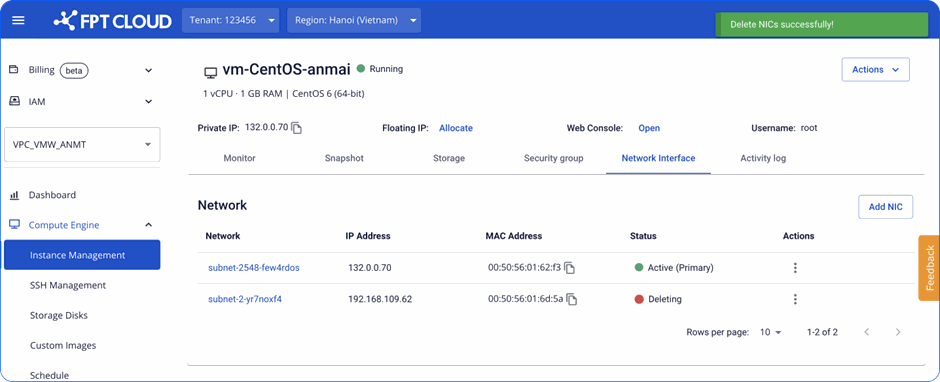Image resolution: width=940 pixels, height=382 pixels.
Task: Expand the Billing menu chevron
Action: click(x=149, y=70)
